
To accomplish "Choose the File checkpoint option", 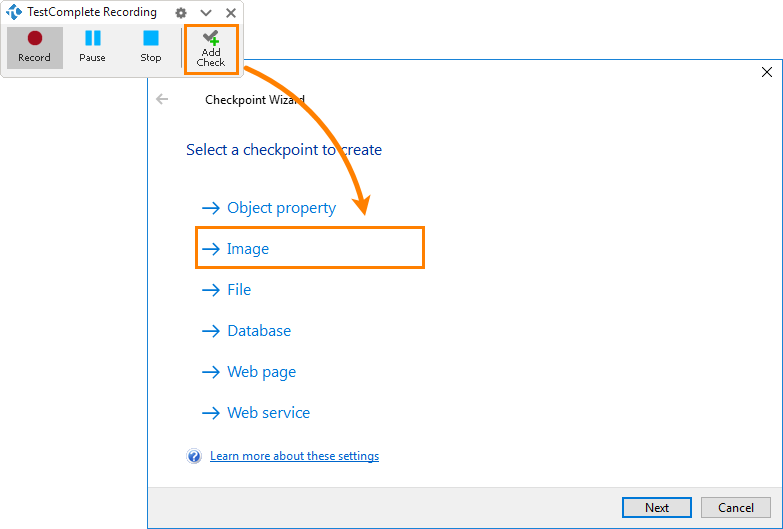I will 227,290.
